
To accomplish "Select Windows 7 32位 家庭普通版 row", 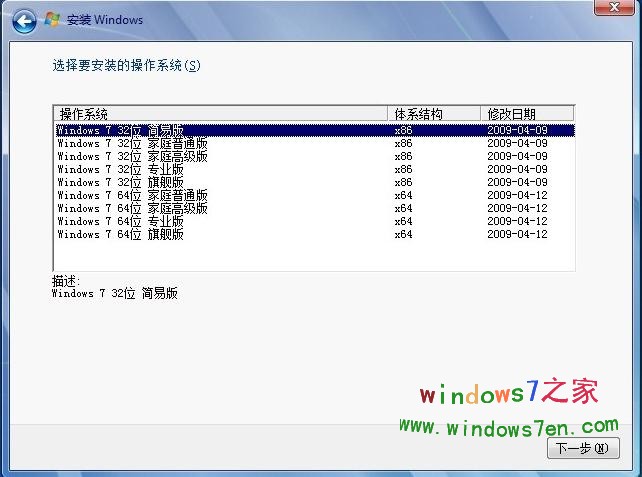I will click(315, 143).
